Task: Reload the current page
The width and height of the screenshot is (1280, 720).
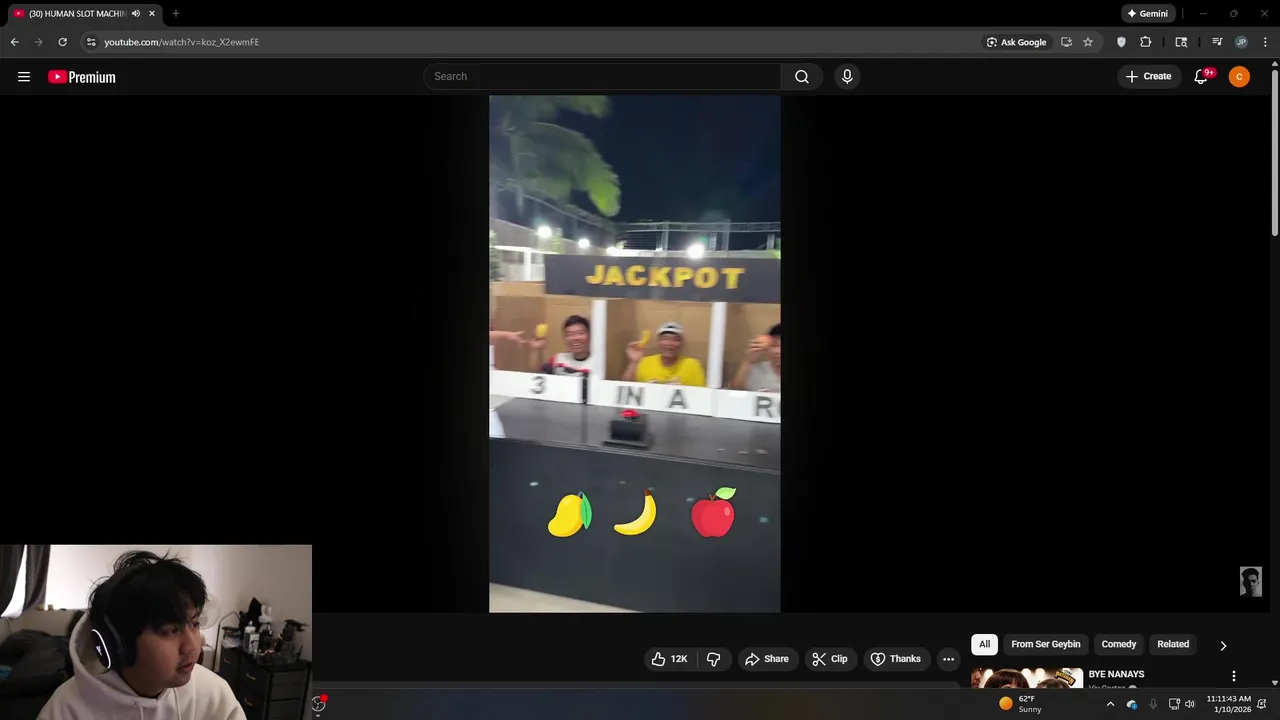Action: (62, 42)
